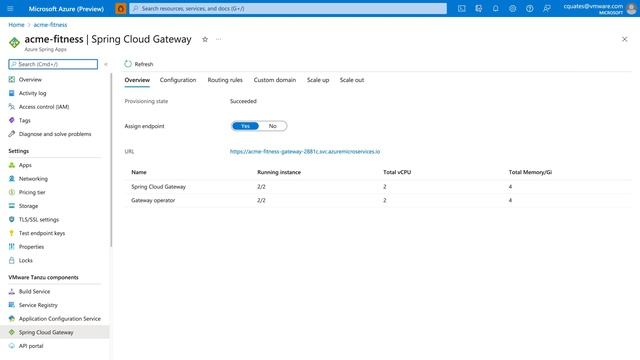Click the Pricing tier icon
This screenshot has width=640, height=360.
pyautogui.click(x=11, y=192)
